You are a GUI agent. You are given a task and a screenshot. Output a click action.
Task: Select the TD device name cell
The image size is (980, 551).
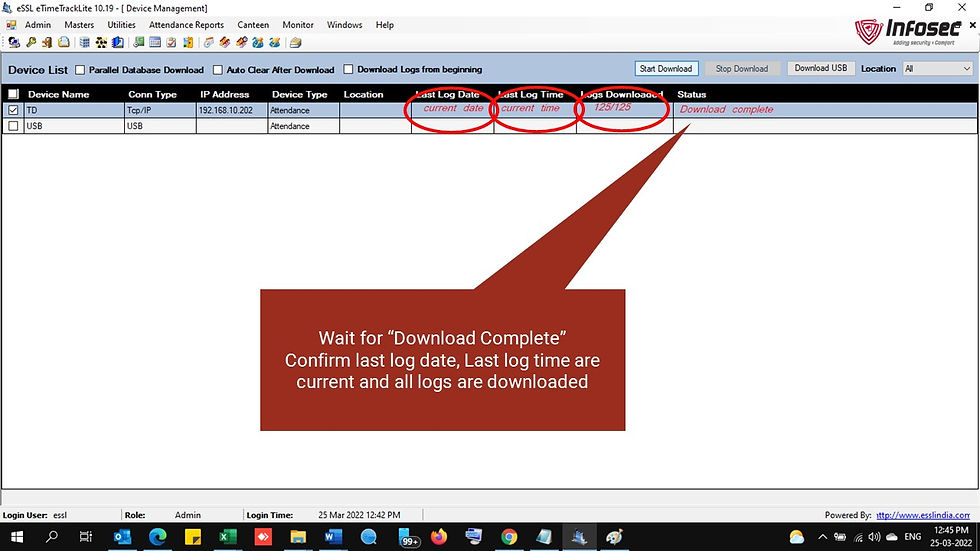tap(74, 110)
